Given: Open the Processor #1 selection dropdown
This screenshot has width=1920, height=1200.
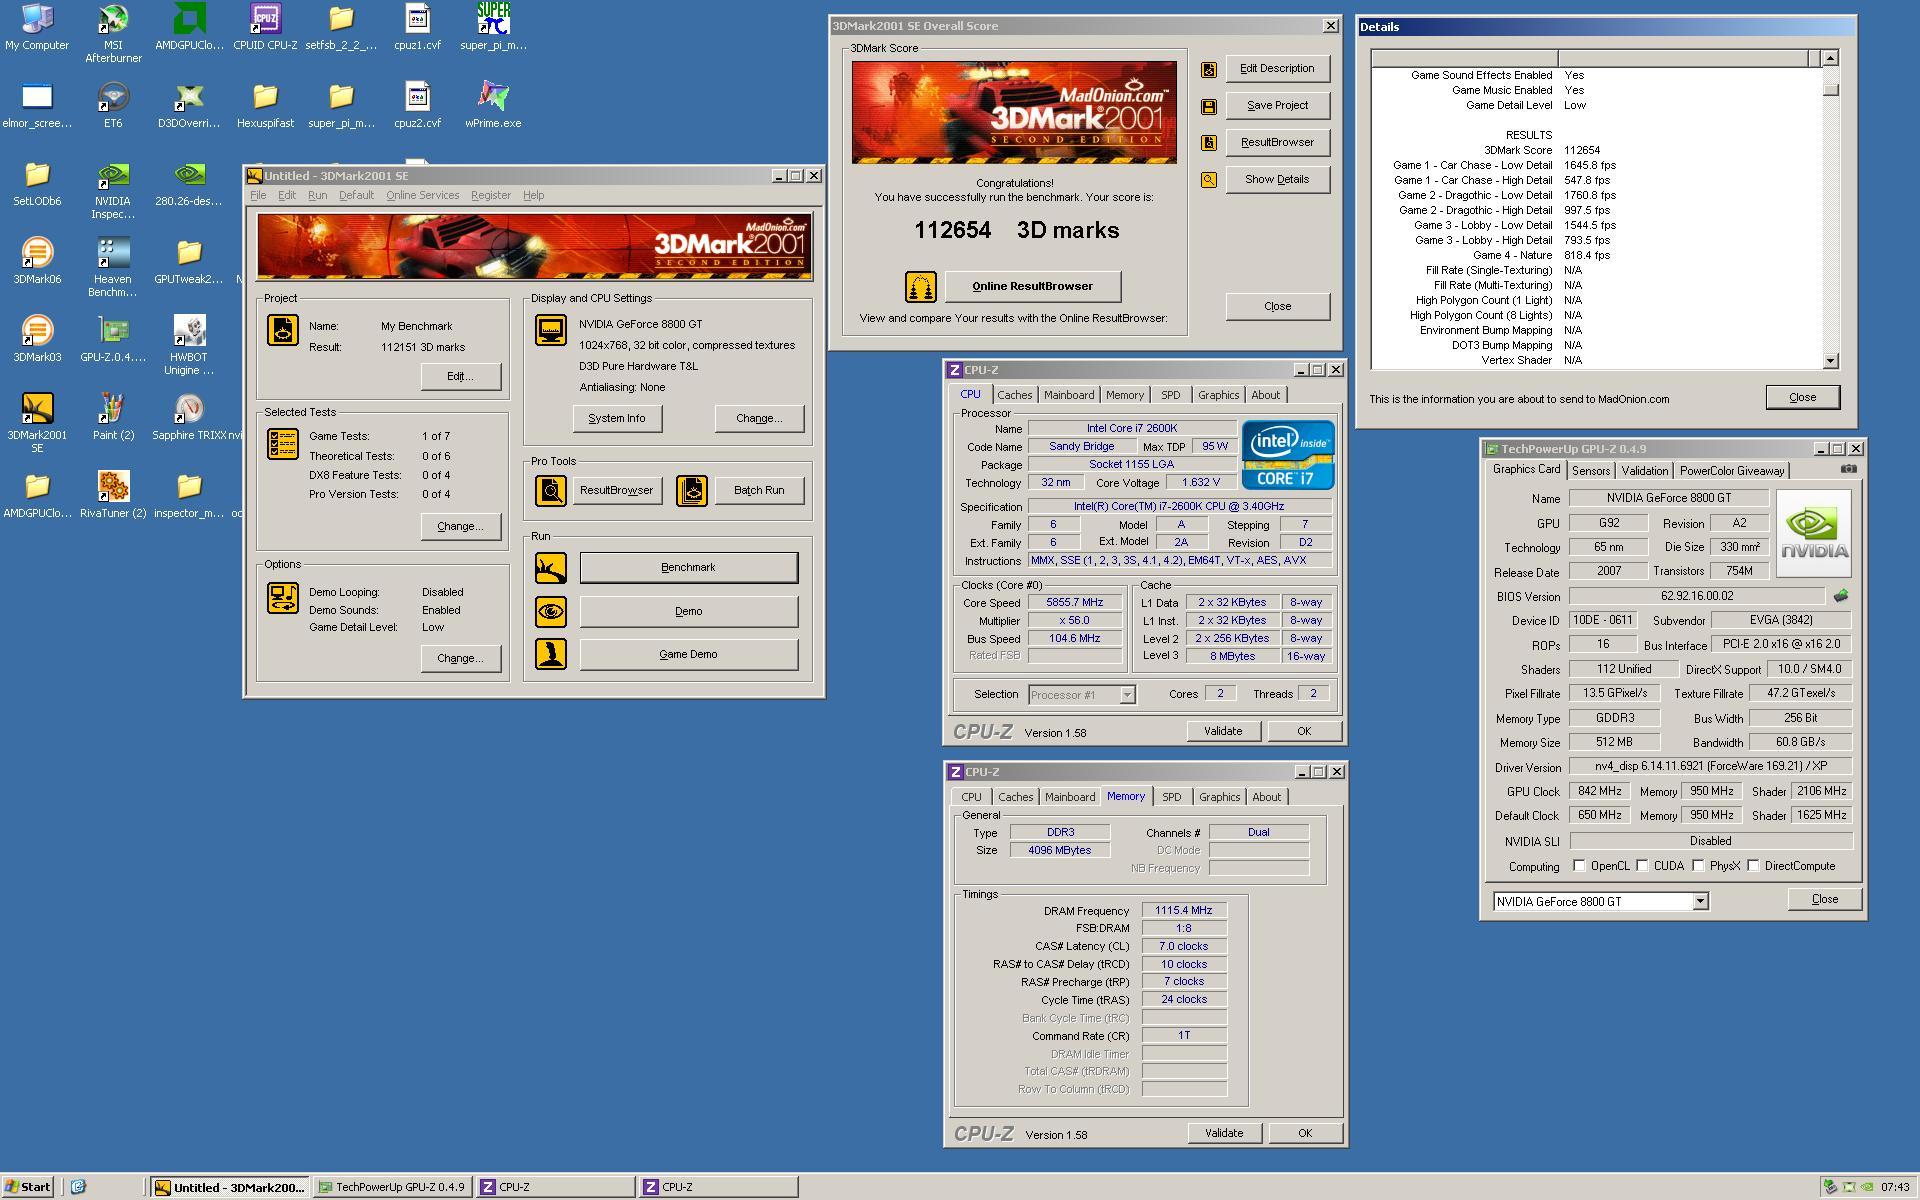Looking at the screenshot, I should click(x=1127, y=695).
